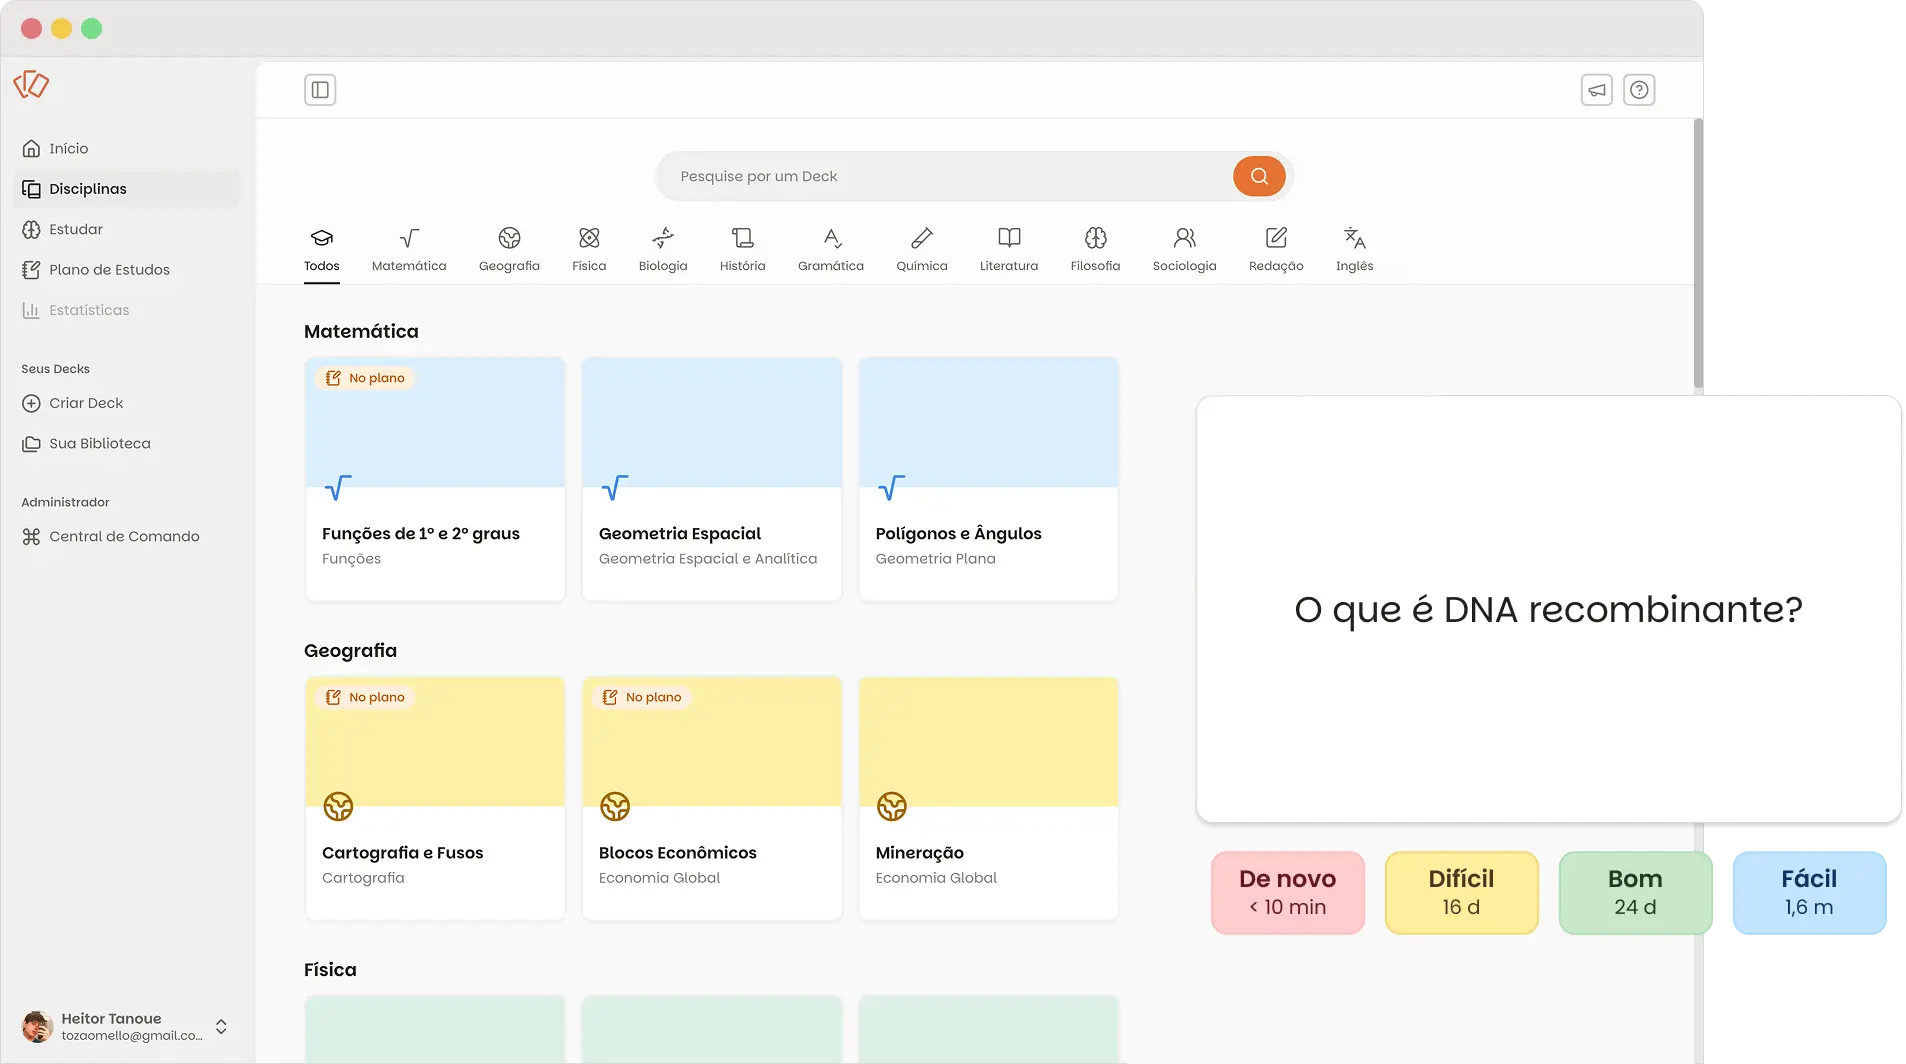Open Central de Comando
1906x1064 pixels.
[127, 536]
